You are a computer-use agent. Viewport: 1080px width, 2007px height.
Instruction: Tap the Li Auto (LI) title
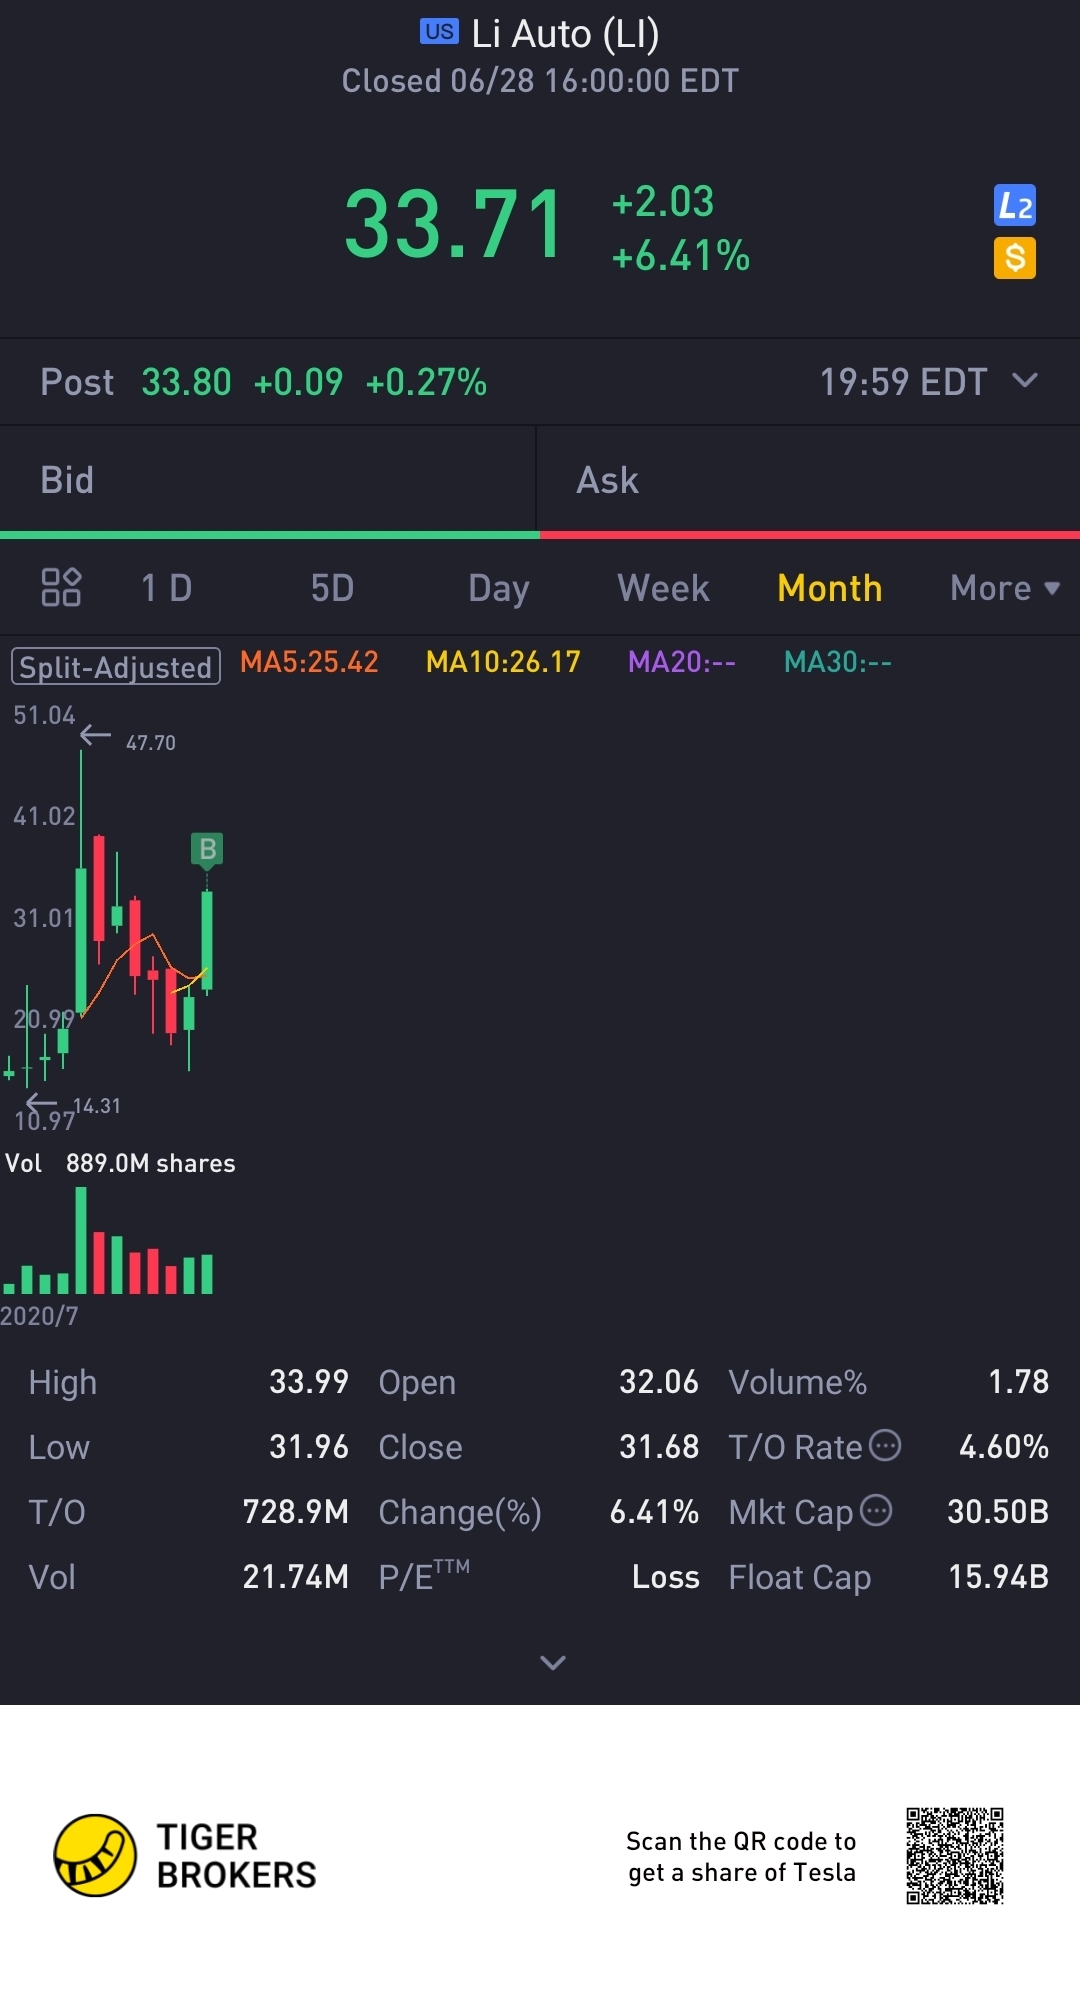click(x=565, y=34)
